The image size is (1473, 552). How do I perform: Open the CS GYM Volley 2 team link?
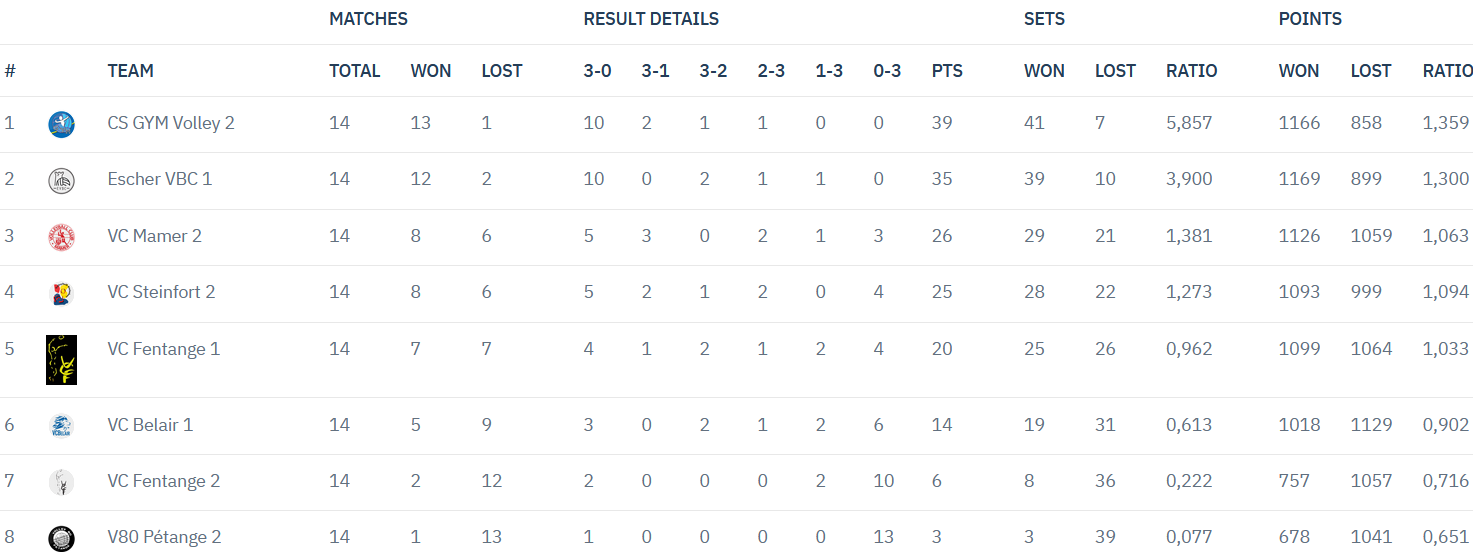[x=171, y=123]
